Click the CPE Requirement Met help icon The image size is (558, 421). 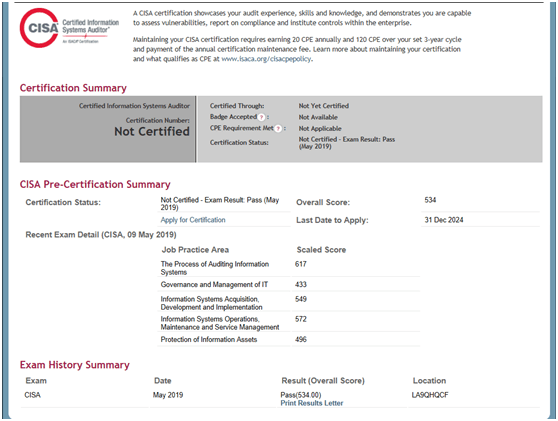(x=278, y=128)
